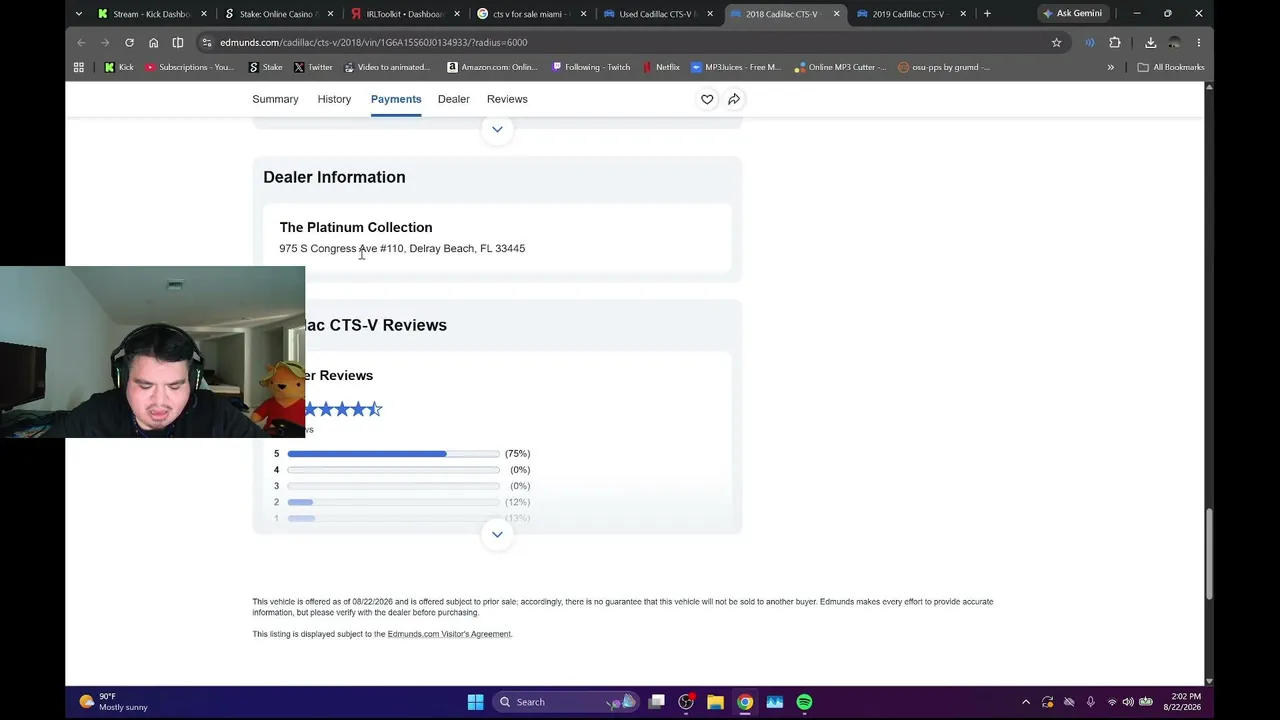
Task: Switch to the Used Cadillac CTS-V tab
Action: coord(657,14)
